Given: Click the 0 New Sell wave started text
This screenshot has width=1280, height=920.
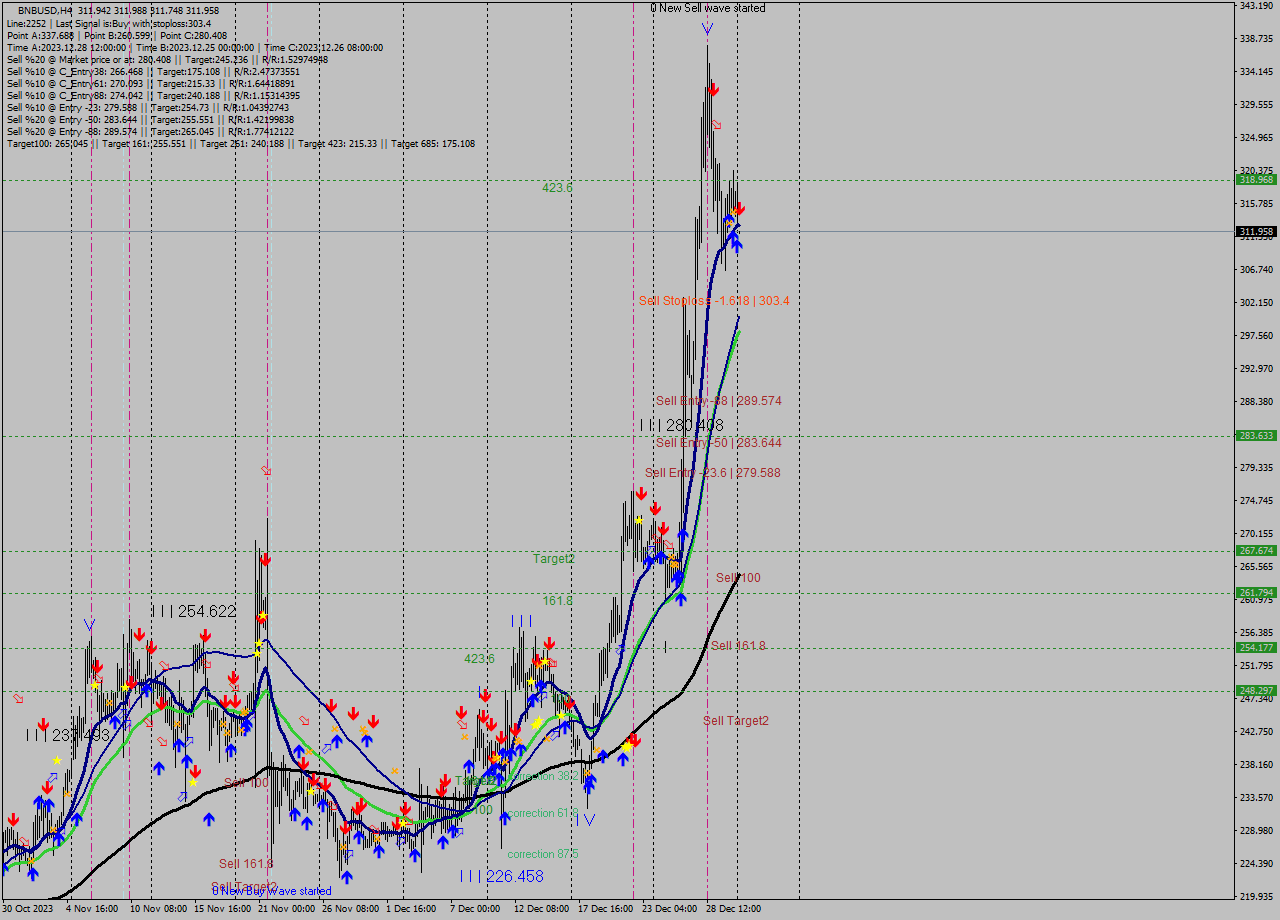Looking at the screenshot, I should point(707,8).
